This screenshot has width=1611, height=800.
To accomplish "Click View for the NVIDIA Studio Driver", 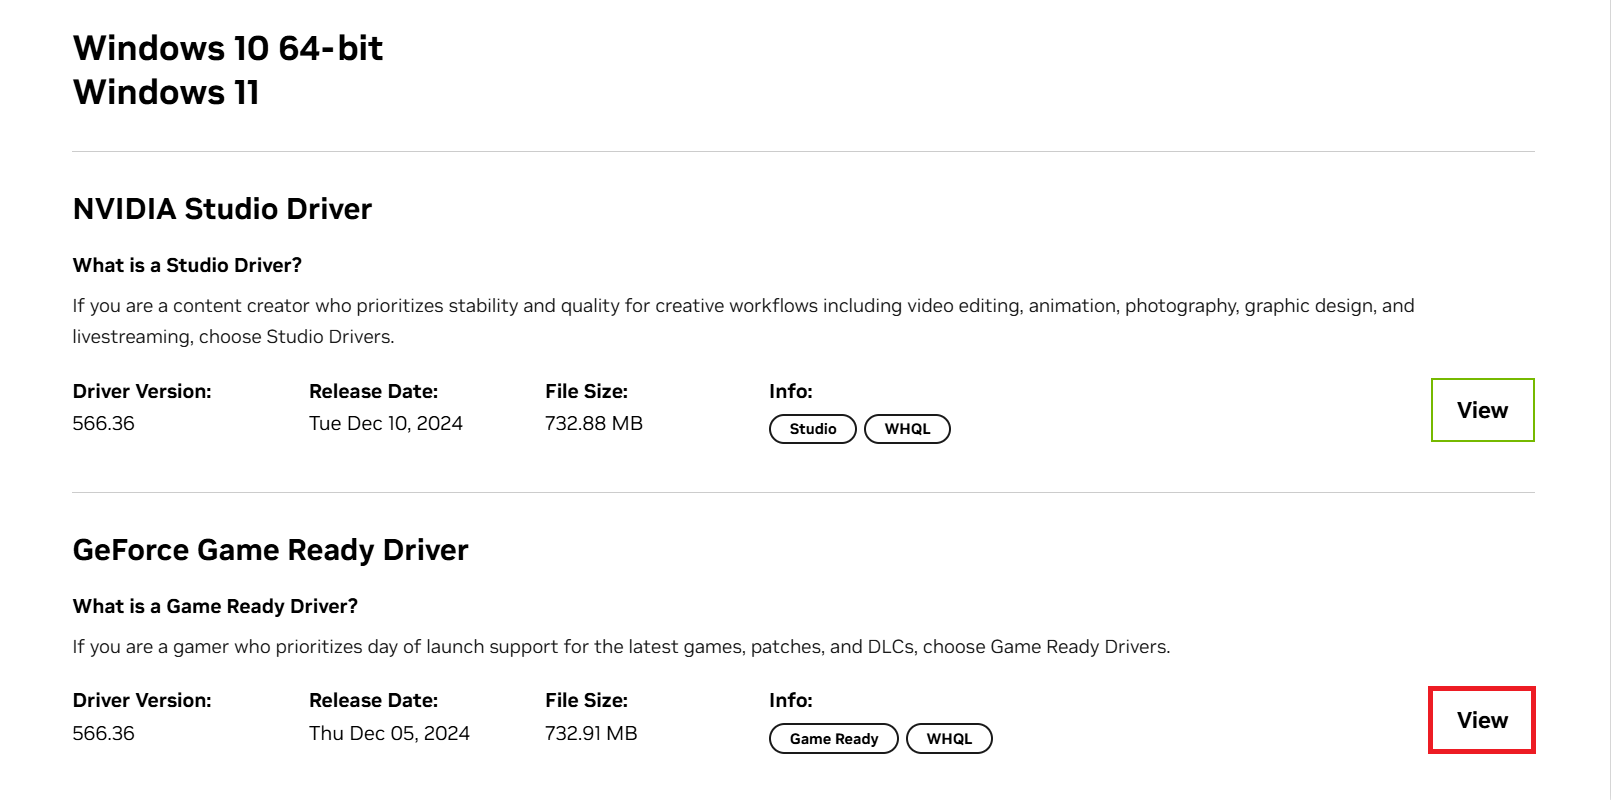I will pyautogui.click(x=1482, y=410).
